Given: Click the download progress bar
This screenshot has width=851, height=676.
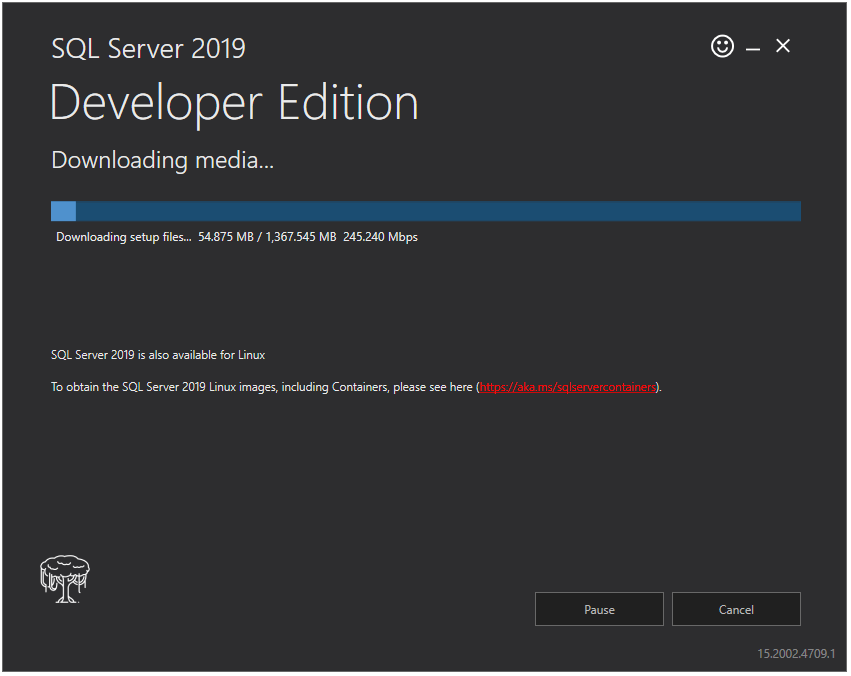Looking at the screenshot, I should click(426, 211).
